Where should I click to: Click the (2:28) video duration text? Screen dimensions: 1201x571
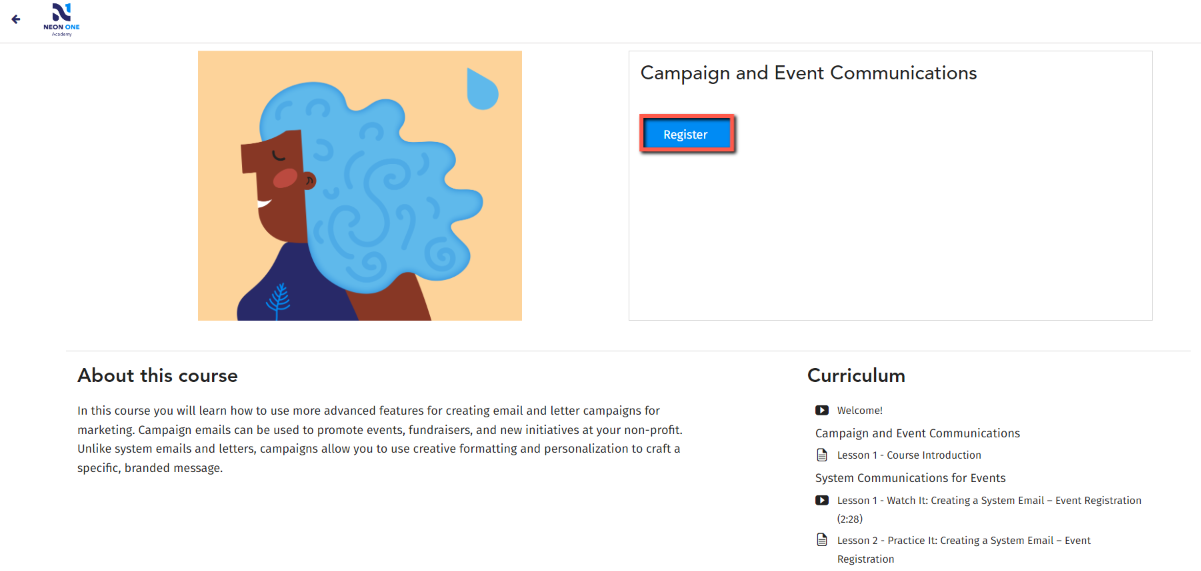[850, 519]
